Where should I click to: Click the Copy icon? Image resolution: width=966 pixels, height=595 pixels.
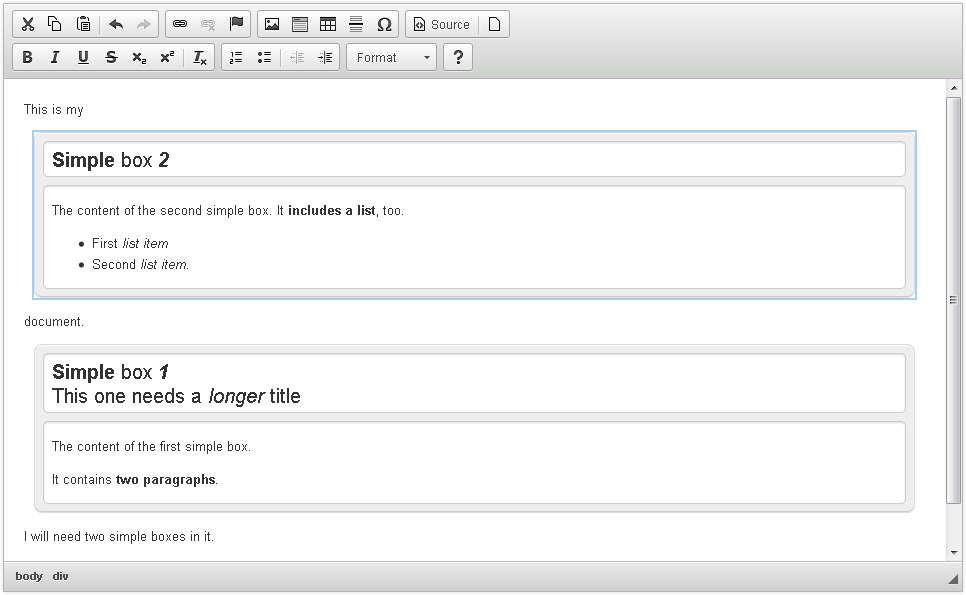click(55, 24)
